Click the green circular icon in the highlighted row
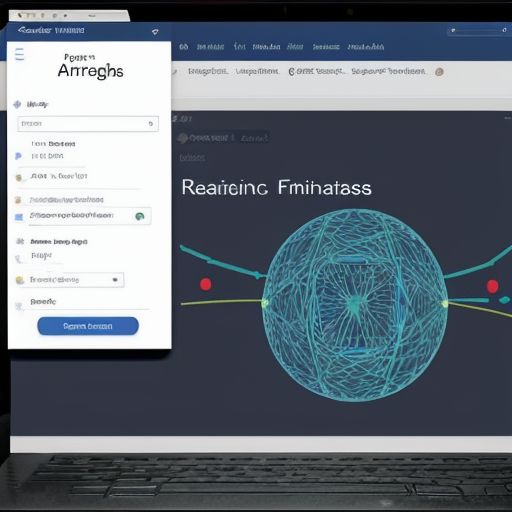512x512 pixels. tap(140, 216)
